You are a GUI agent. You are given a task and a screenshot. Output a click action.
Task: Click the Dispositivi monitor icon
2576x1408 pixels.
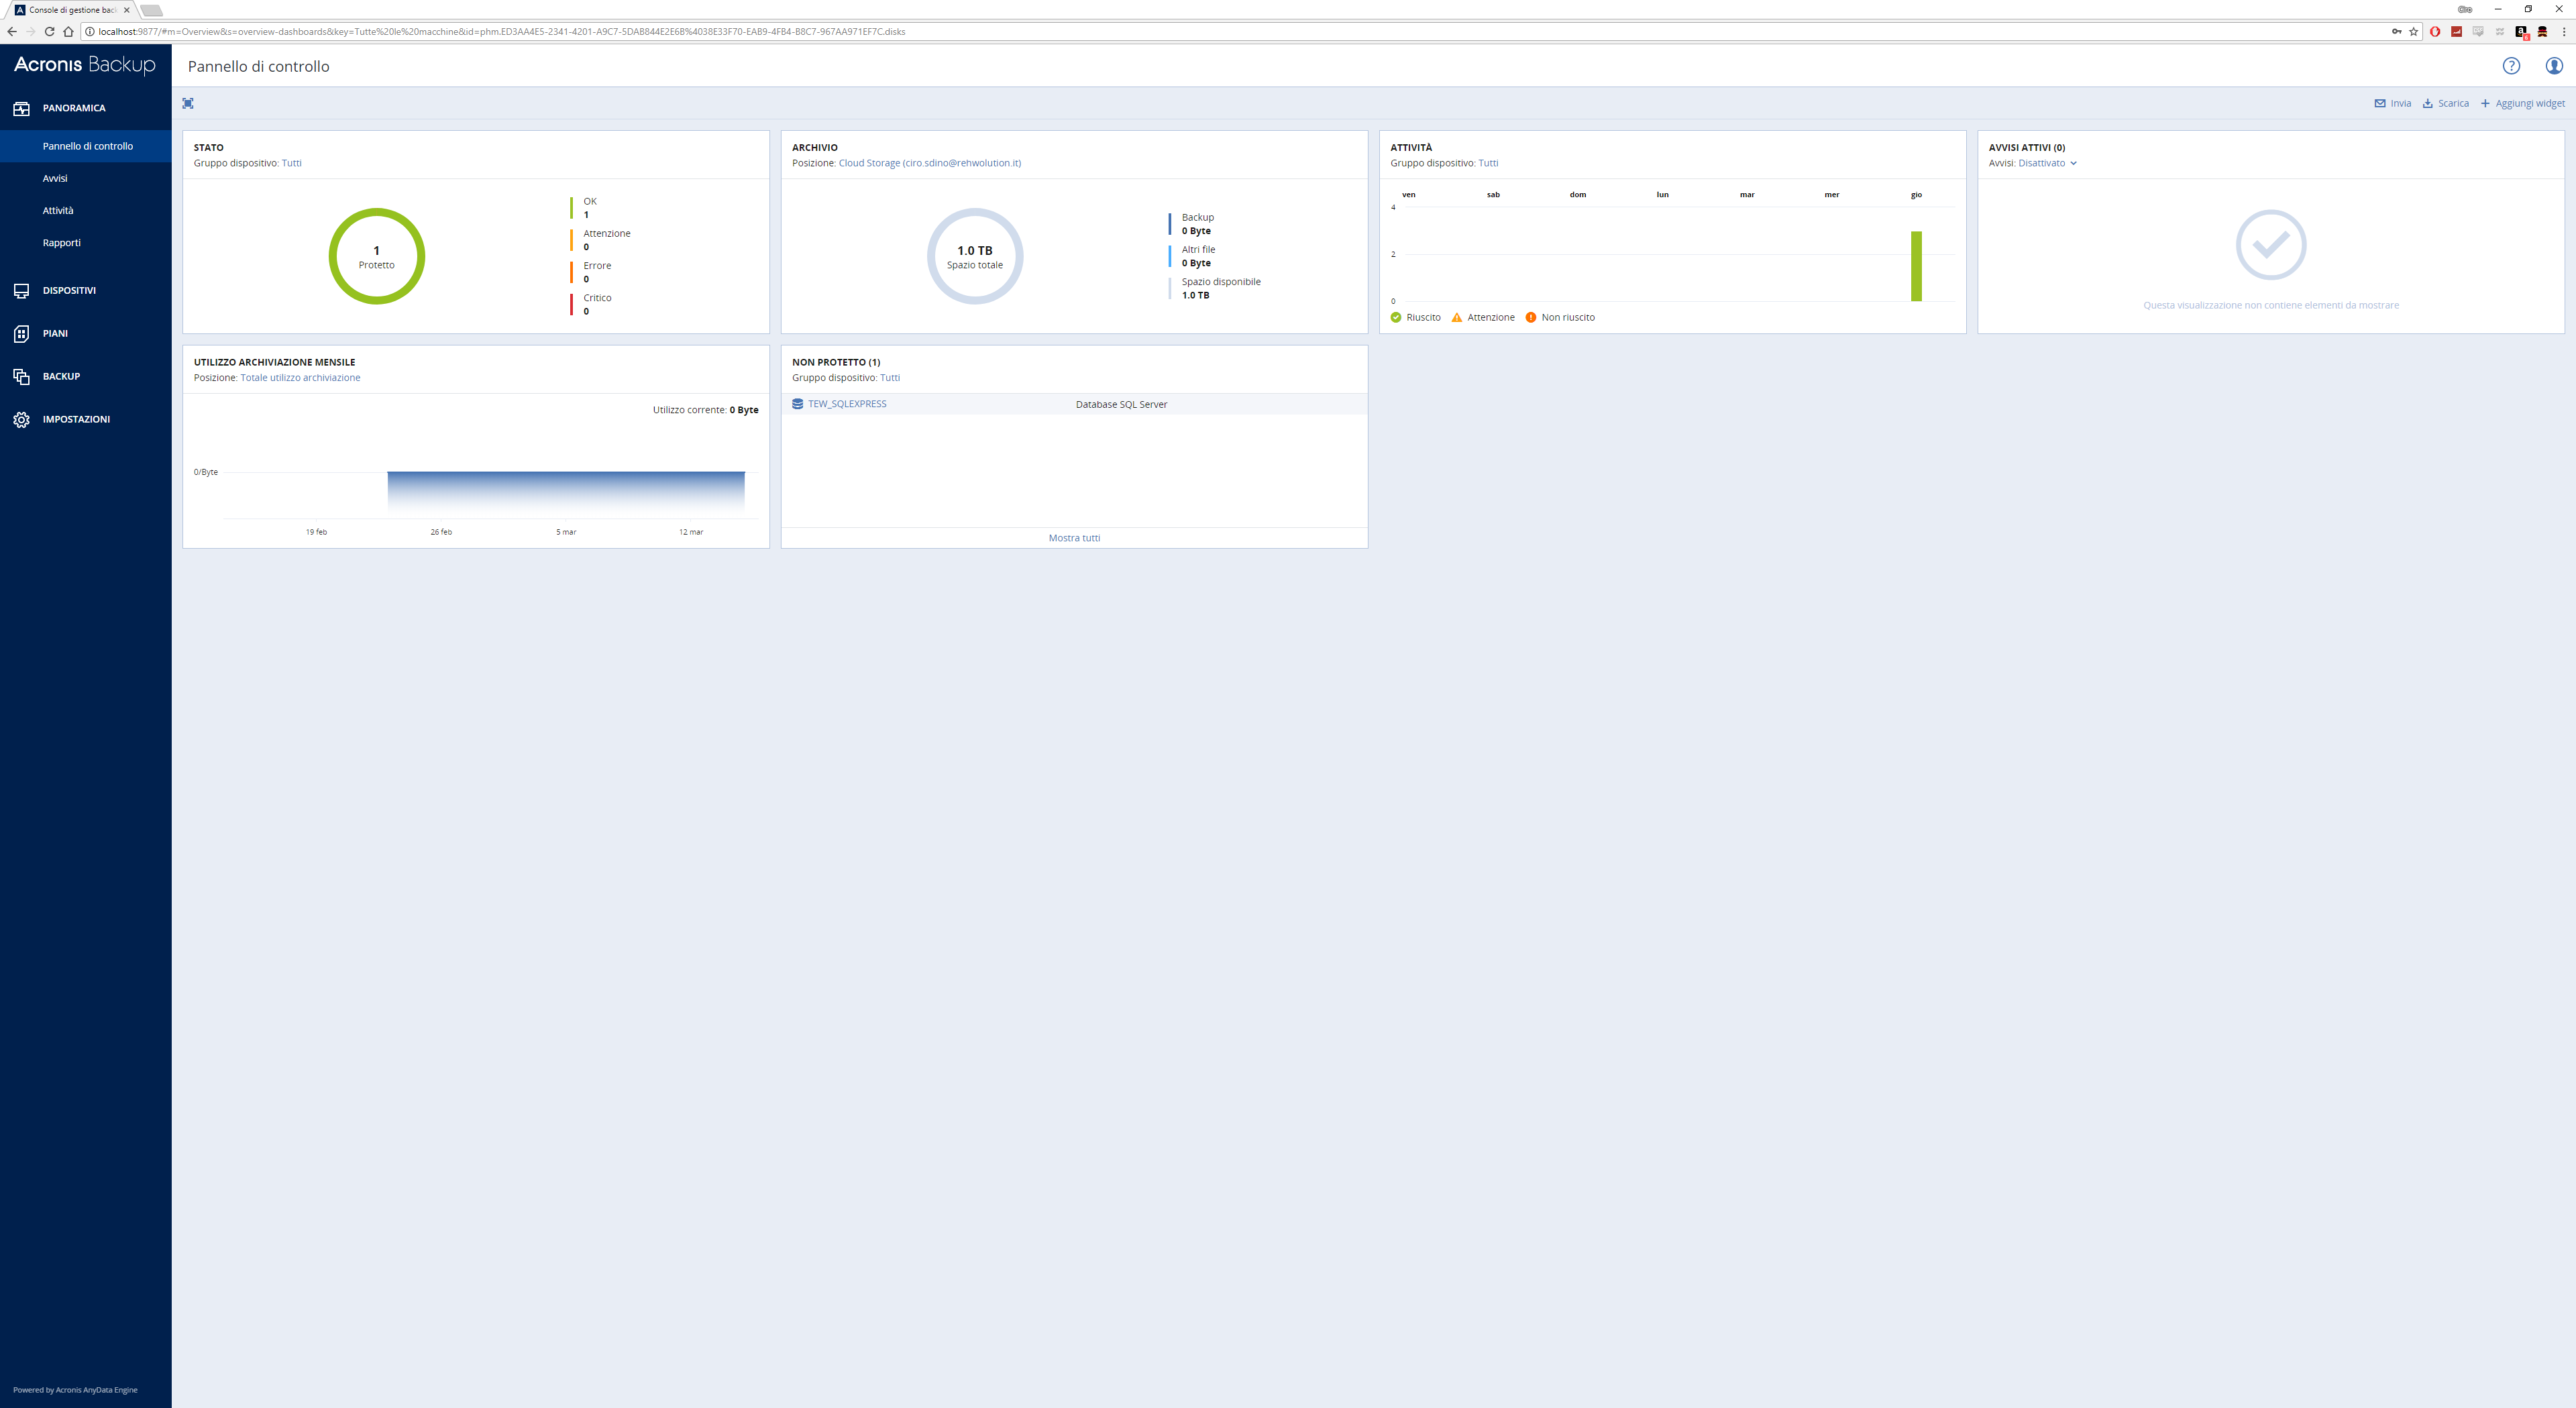[x=22, y=290]
